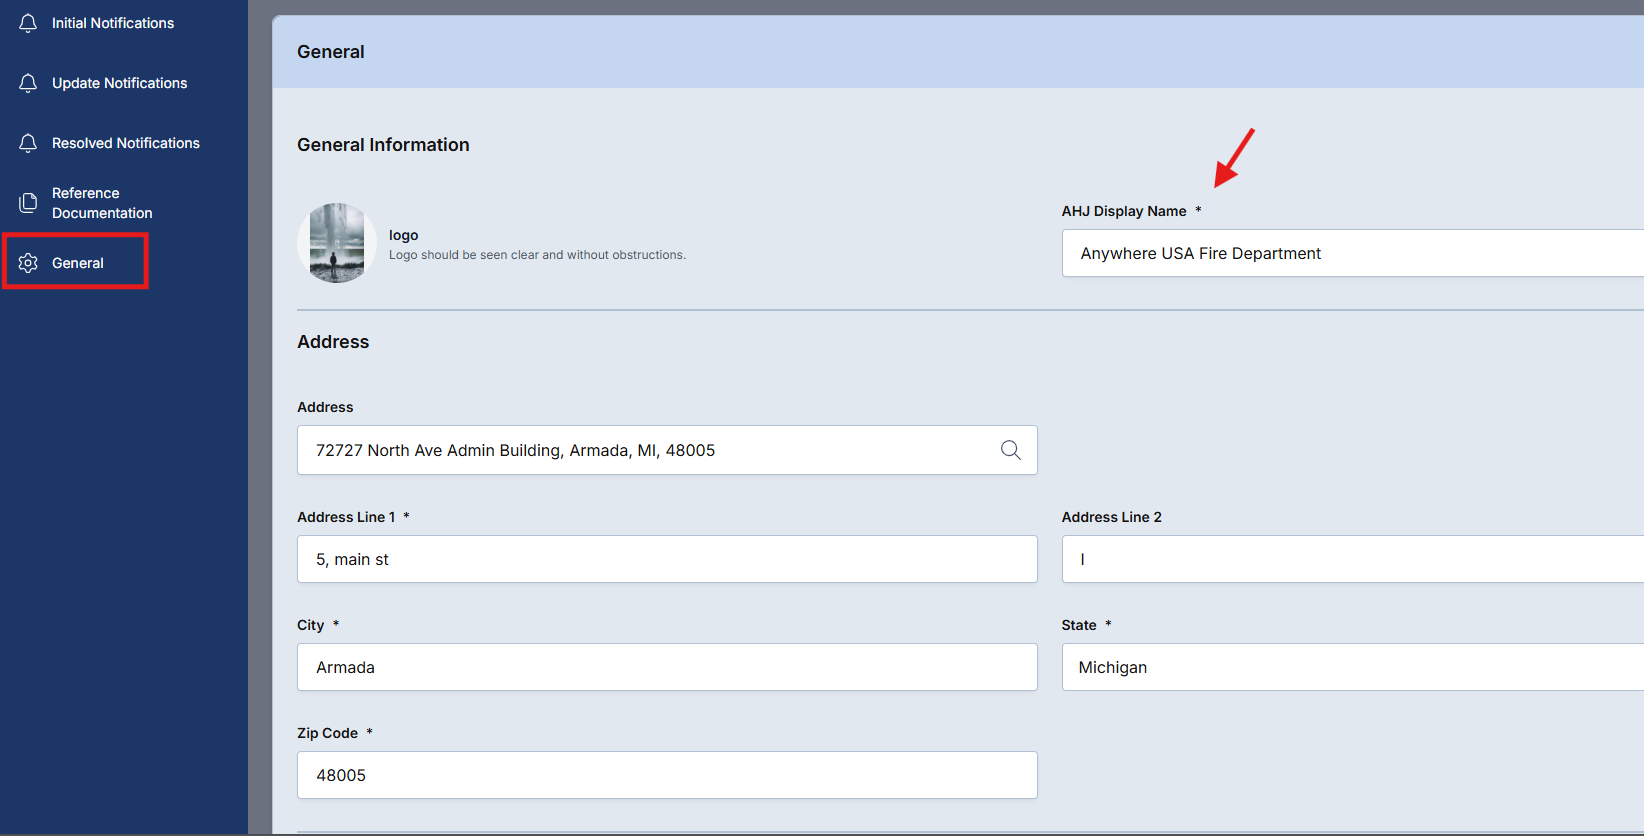
Task: Click the 'General Information' heading text
Action: [383, 145]
